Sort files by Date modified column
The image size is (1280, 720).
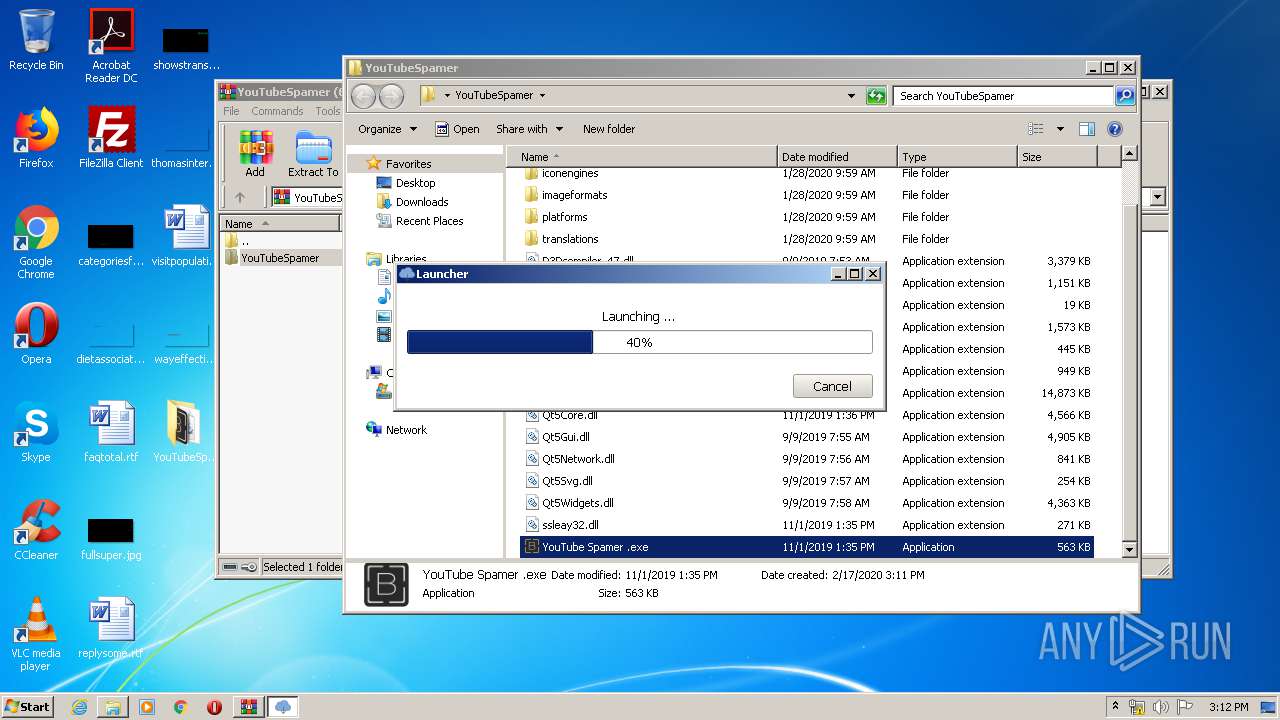pos(836,157)
